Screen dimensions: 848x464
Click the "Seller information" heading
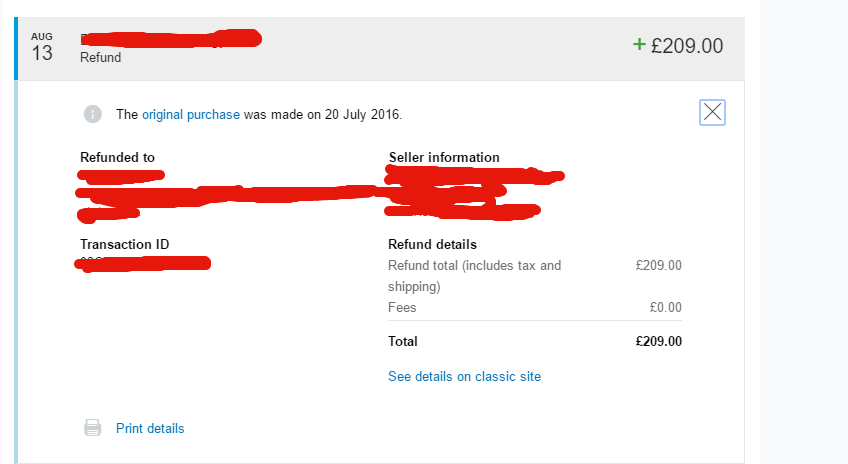coord(444,157)
